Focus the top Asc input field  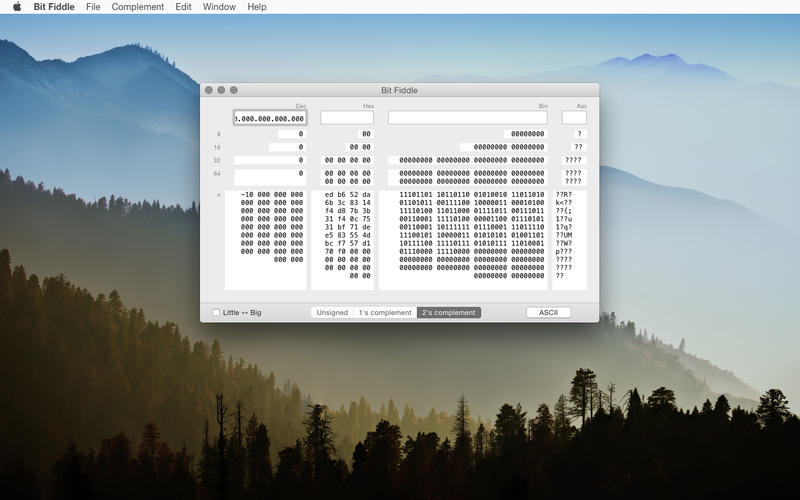[x=574, y=117]
